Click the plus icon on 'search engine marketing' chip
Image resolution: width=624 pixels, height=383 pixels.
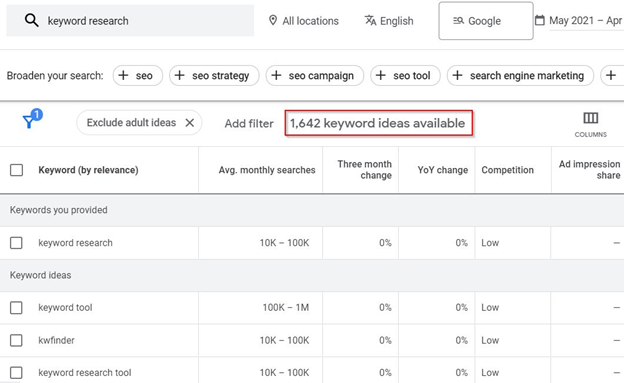pos(457,75)
